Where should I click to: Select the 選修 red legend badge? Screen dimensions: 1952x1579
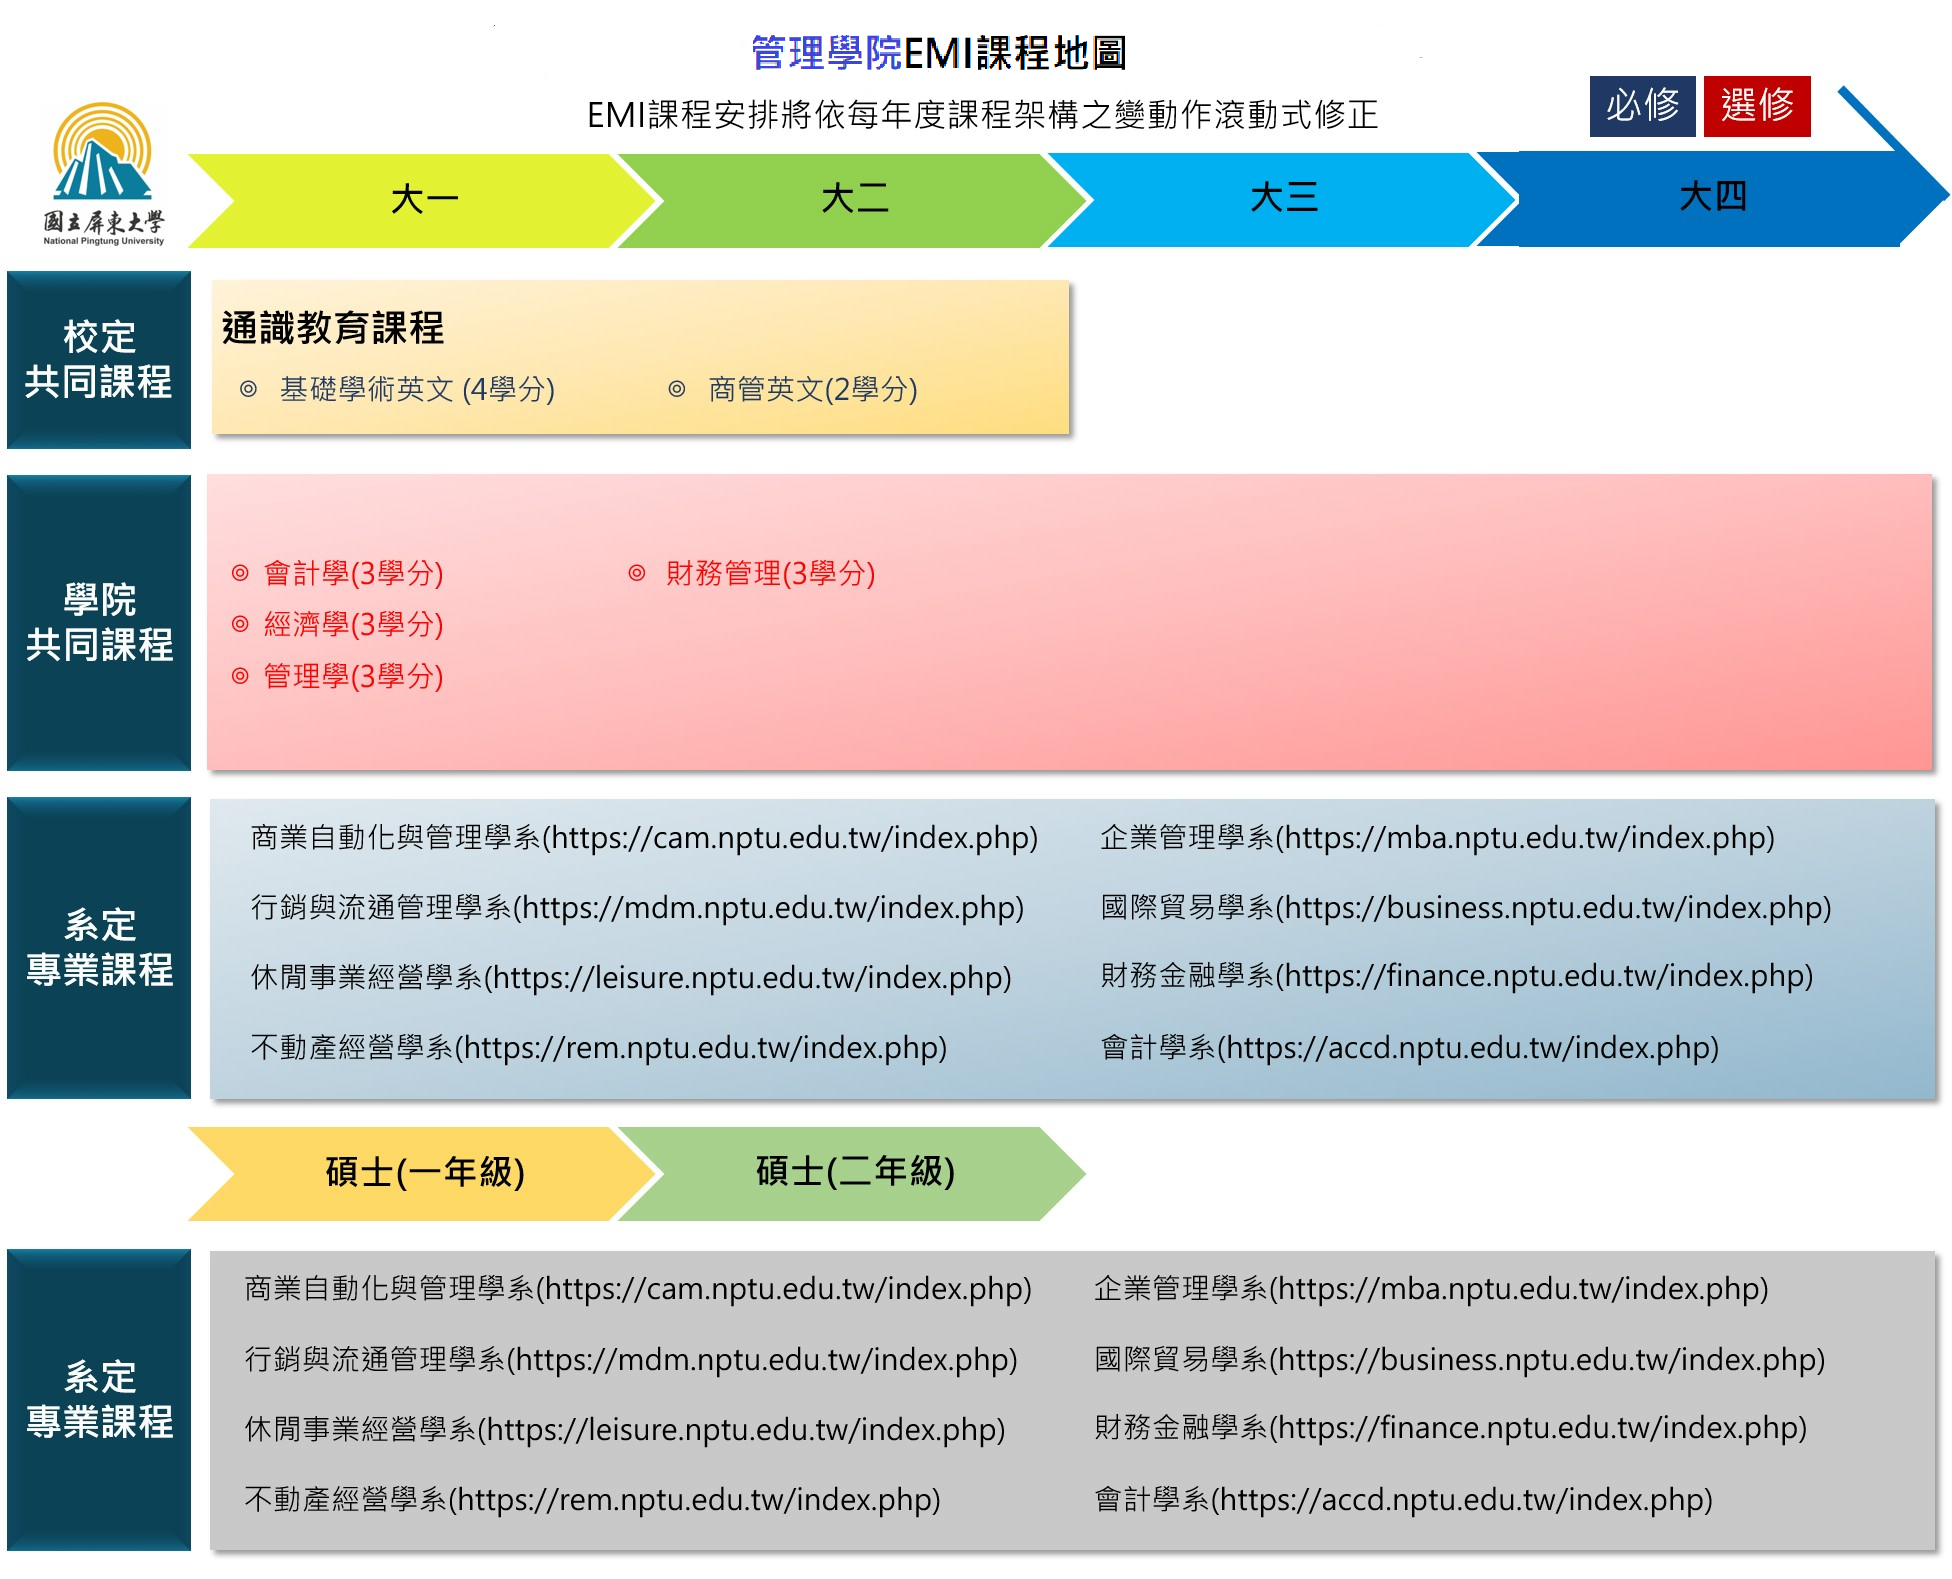(1757, 106)
